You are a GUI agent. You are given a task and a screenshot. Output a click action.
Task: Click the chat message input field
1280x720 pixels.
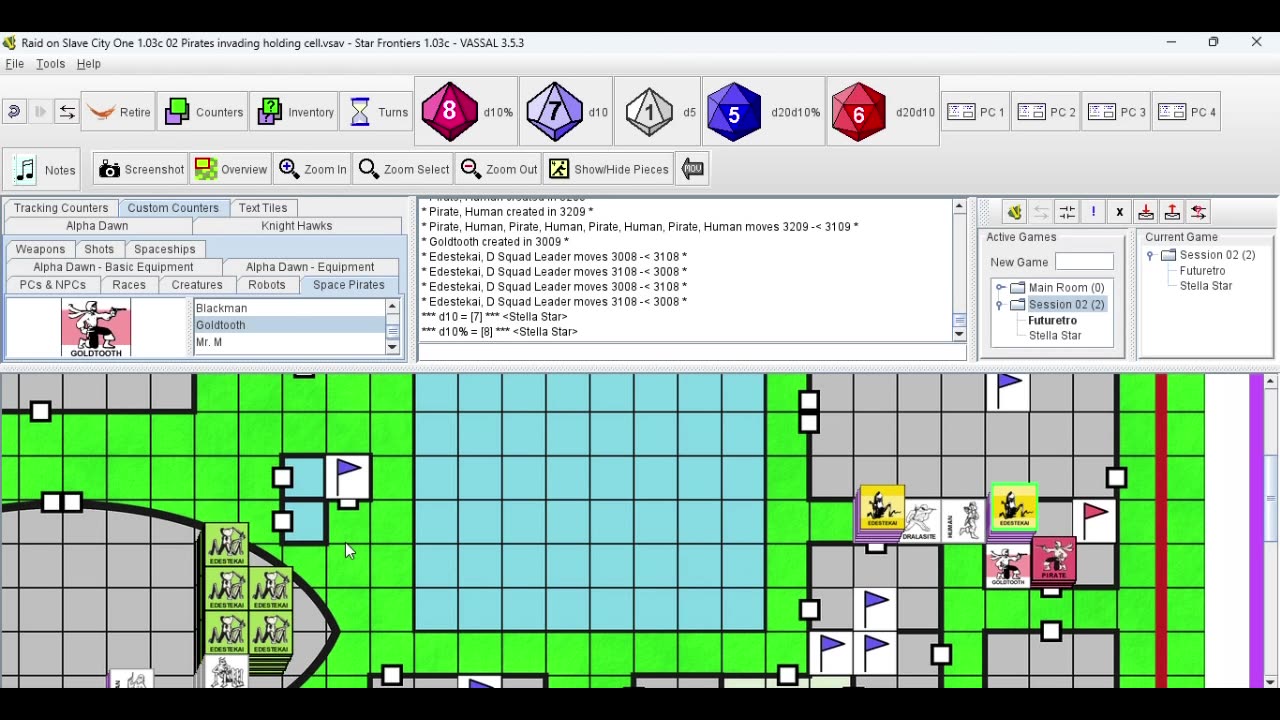(x=692, y=352)
